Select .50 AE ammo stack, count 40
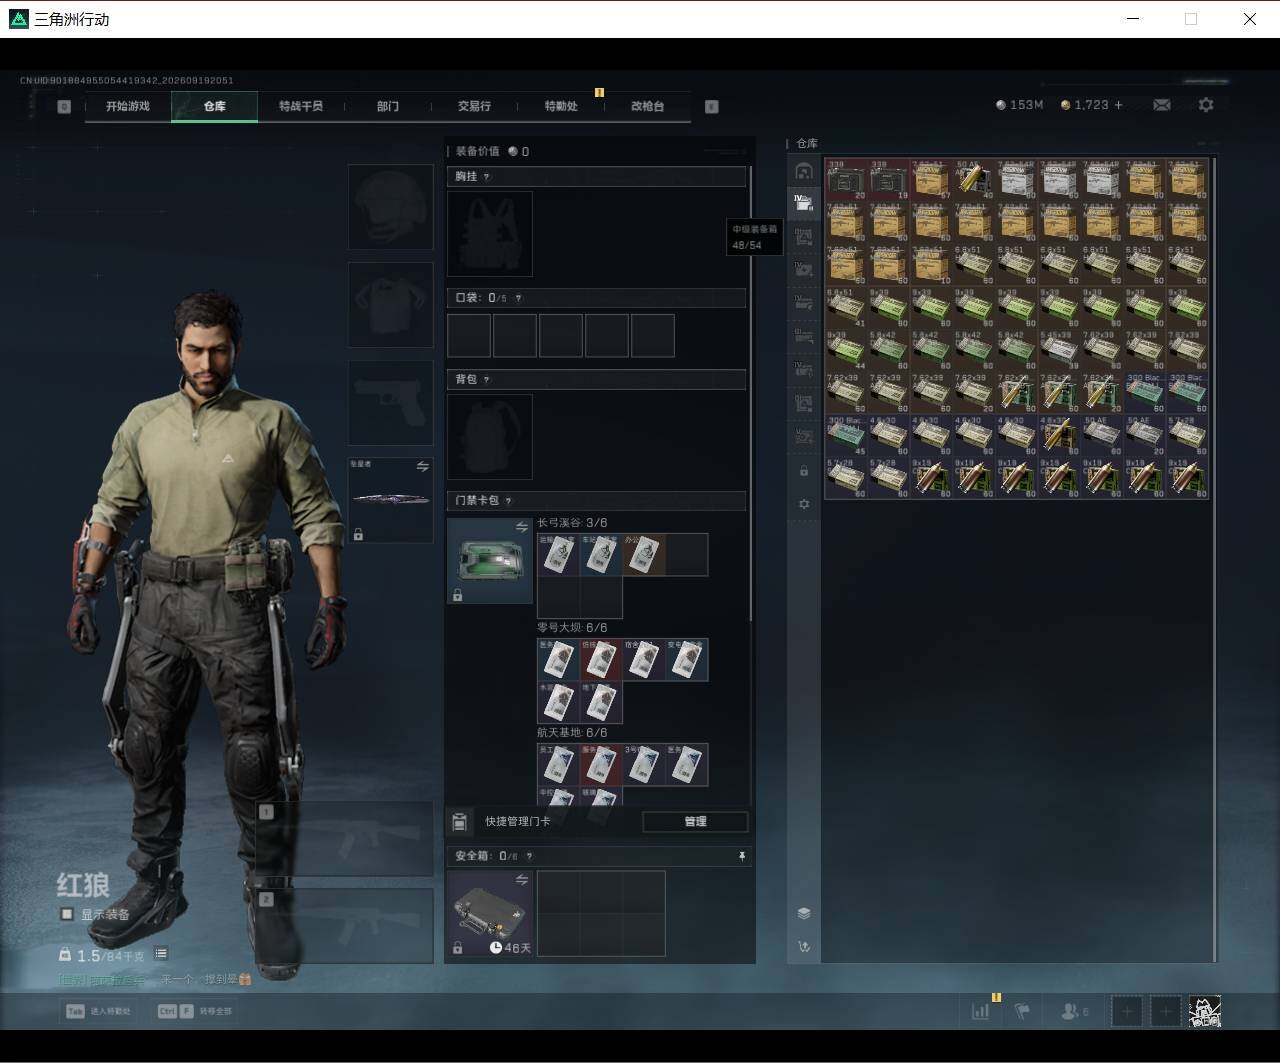Viewport: 1280px width, 1063px height. pos(974,179)
